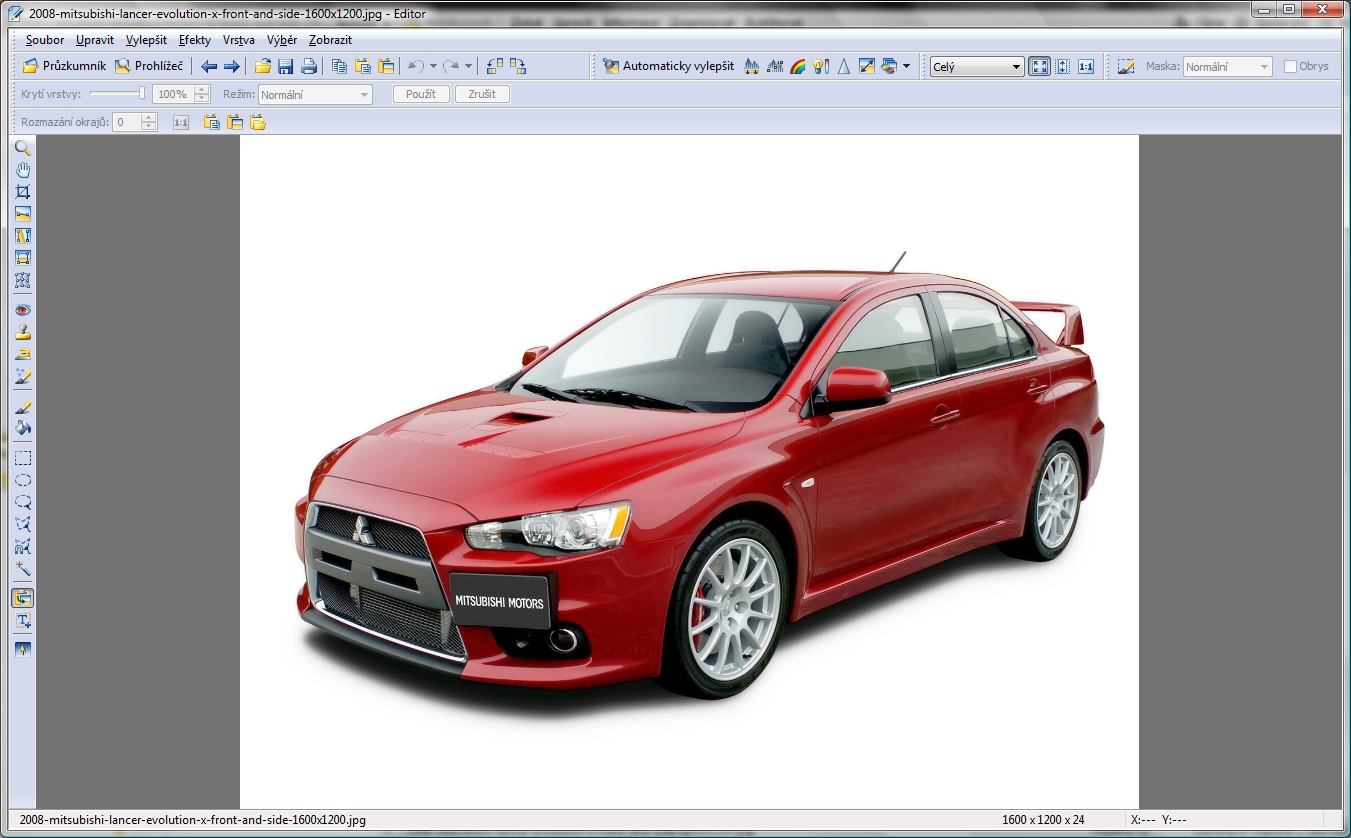Image resolution: width=1351 pixels, height=838 pixels.
Task: Pick the red-eye removal tool
Action: (22, 310)
